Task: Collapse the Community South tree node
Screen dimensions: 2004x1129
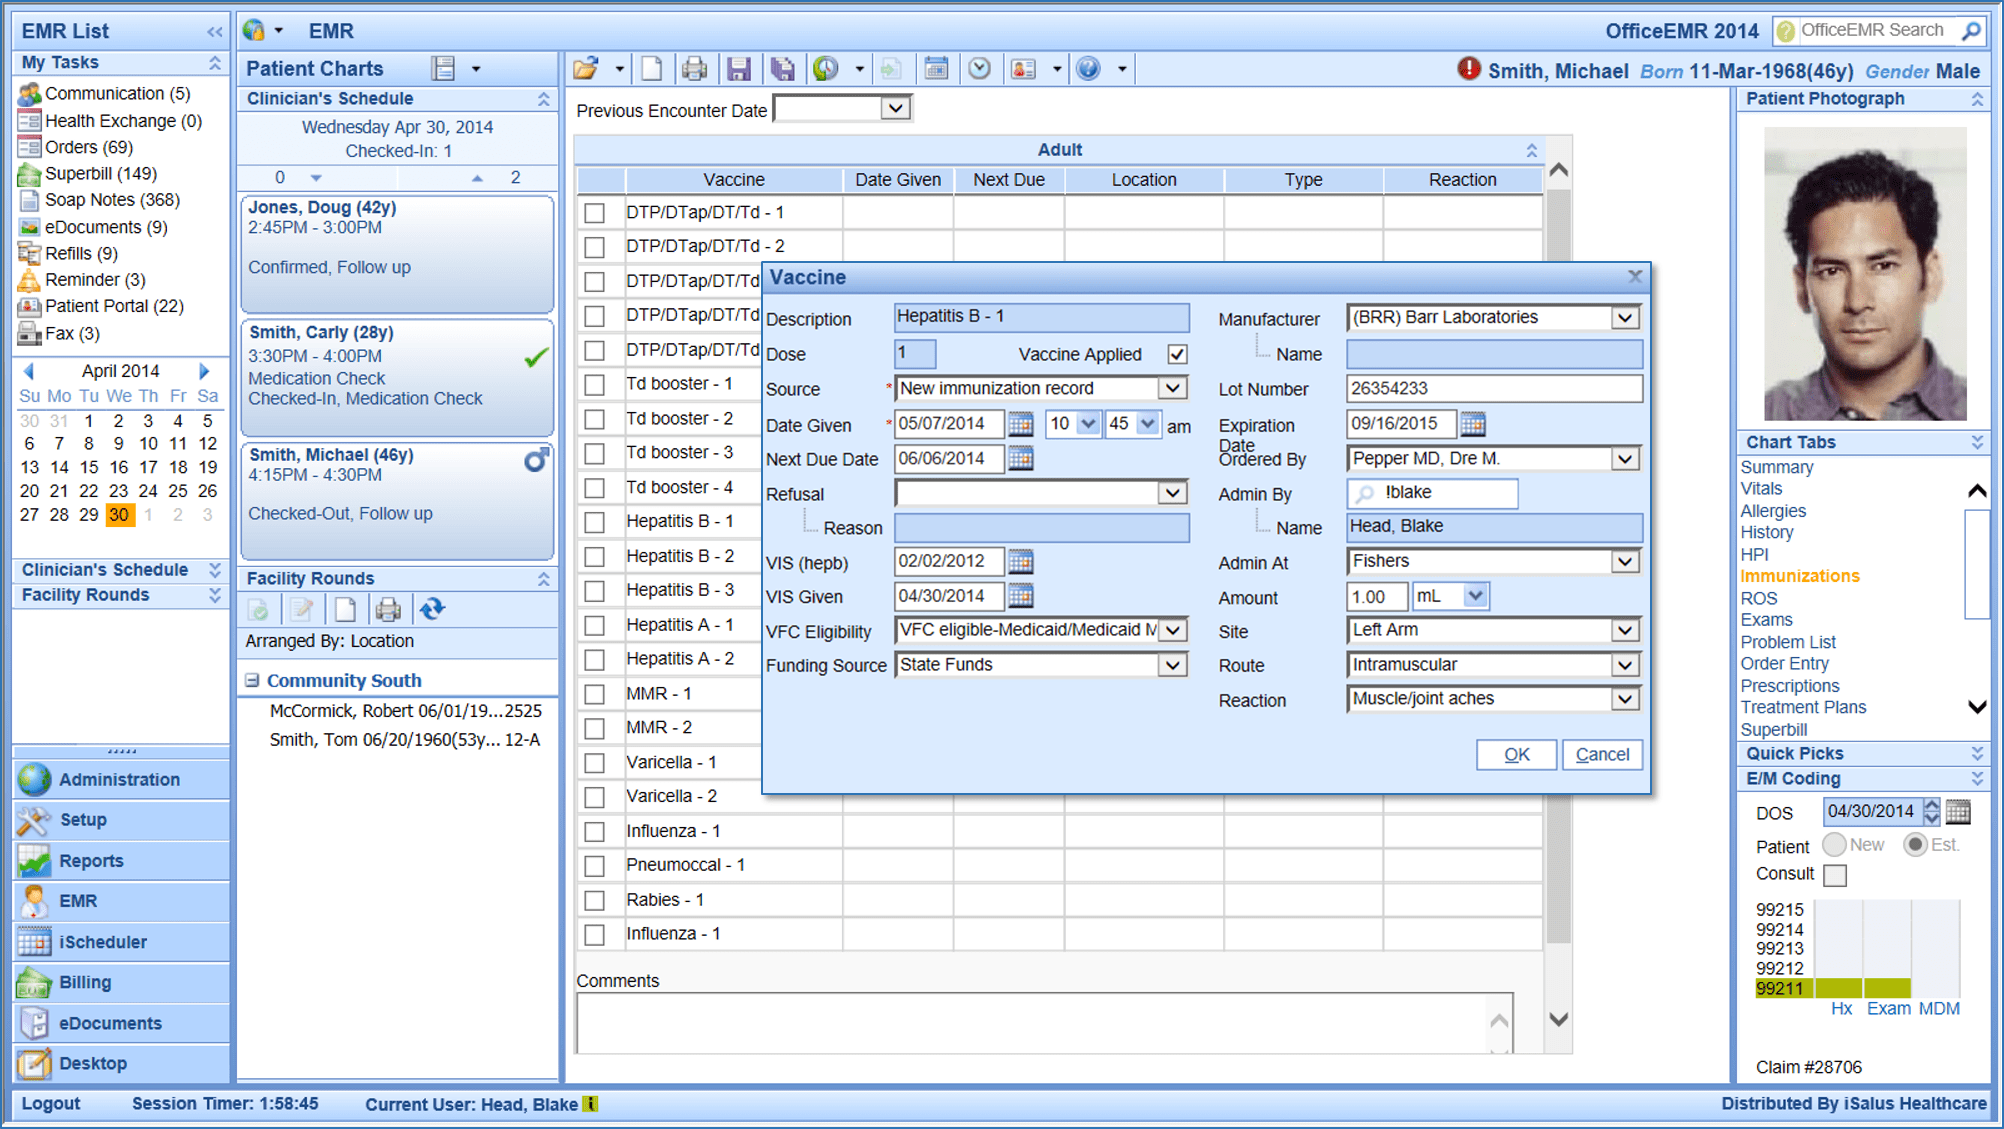Action: tap(252, 680)
